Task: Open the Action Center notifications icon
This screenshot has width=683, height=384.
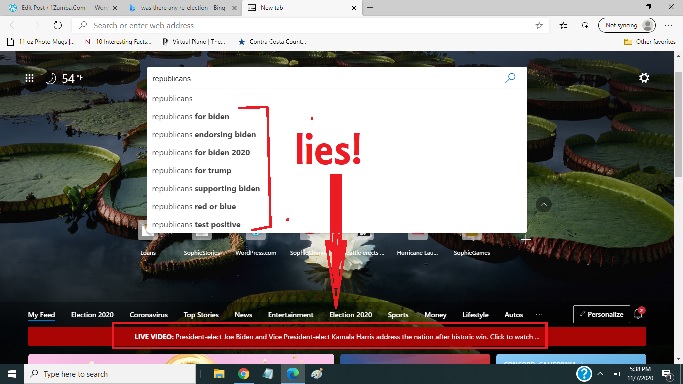Action: (666, 374)
